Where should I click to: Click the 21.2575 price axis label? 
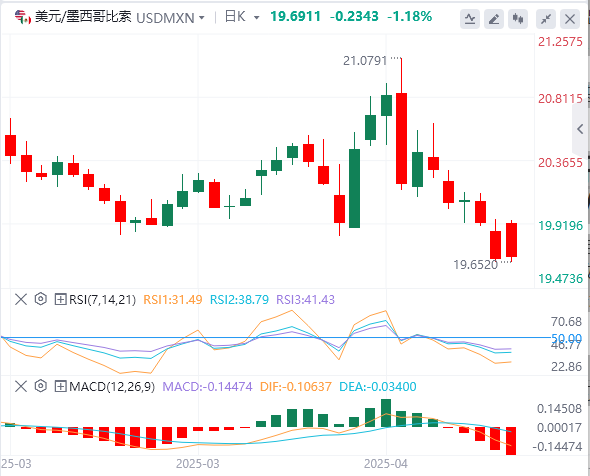[560, 42]
